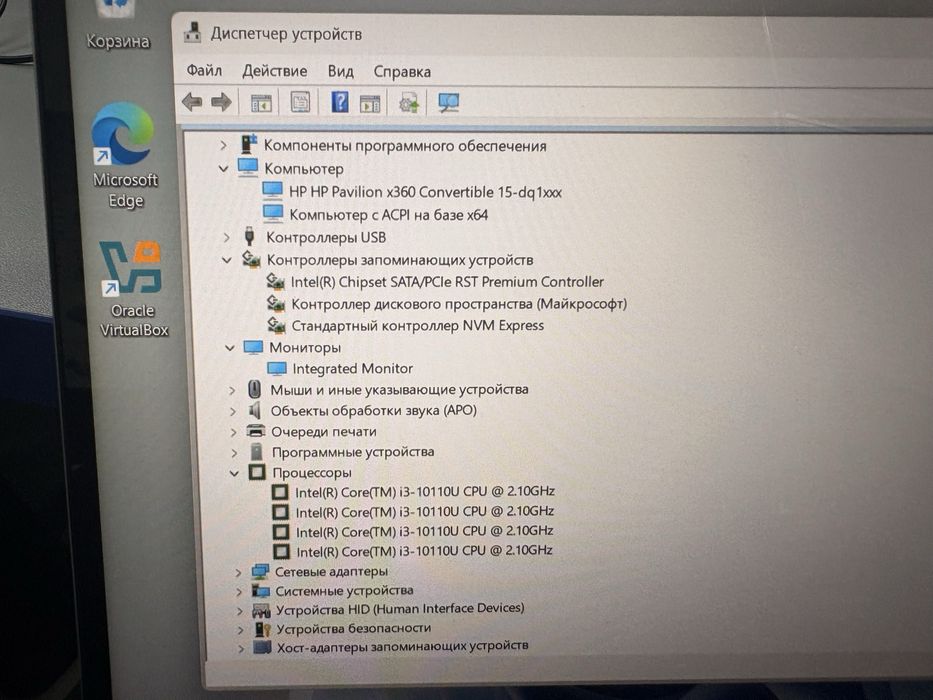
Task: Open the Справка menu
Action: (x=402, y=72)
